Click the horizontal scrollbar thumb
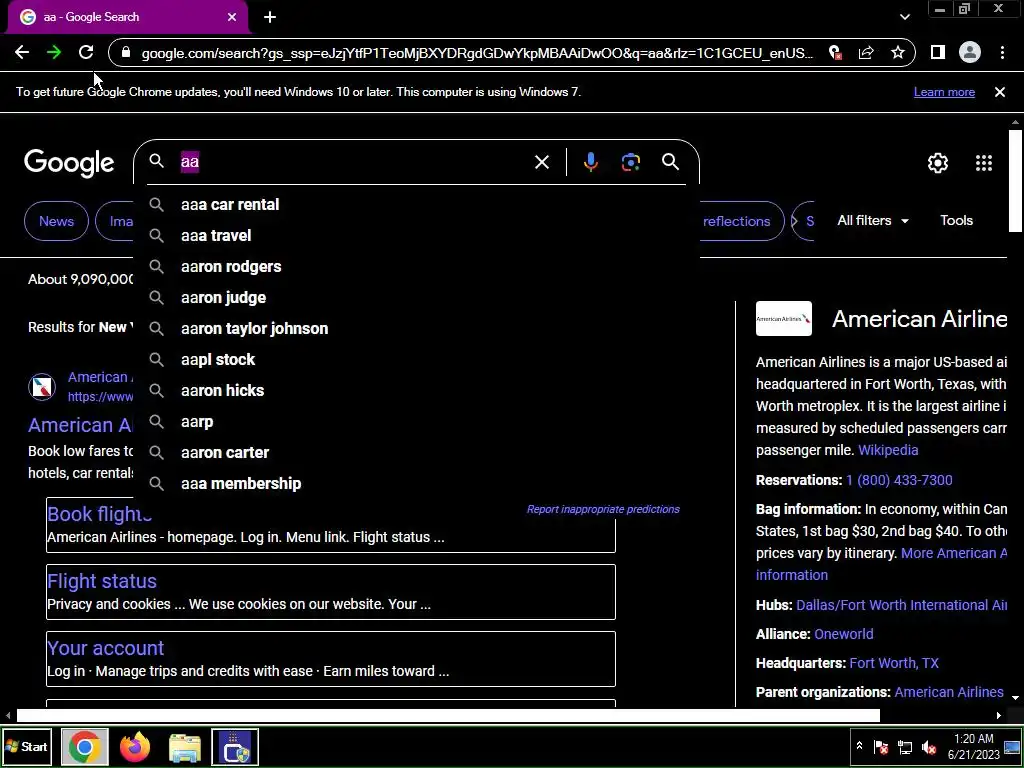The image size is (1024, 768). click(448, 716)
